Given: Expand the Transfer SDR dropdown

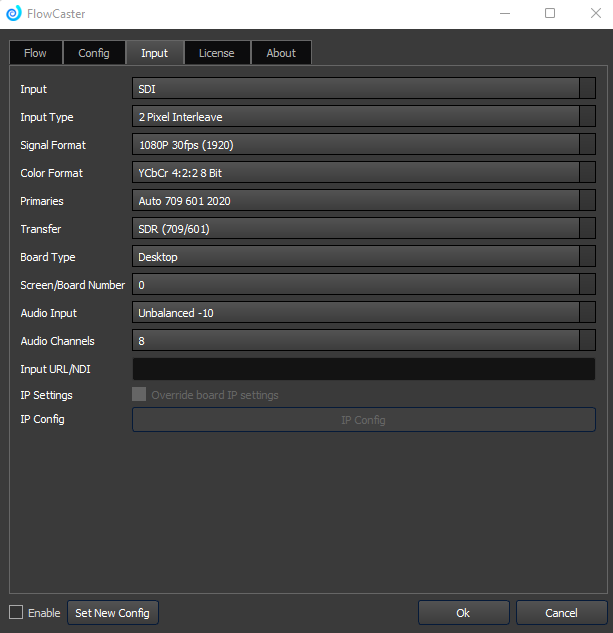Looking at the screenshot, I should [363, 229].
